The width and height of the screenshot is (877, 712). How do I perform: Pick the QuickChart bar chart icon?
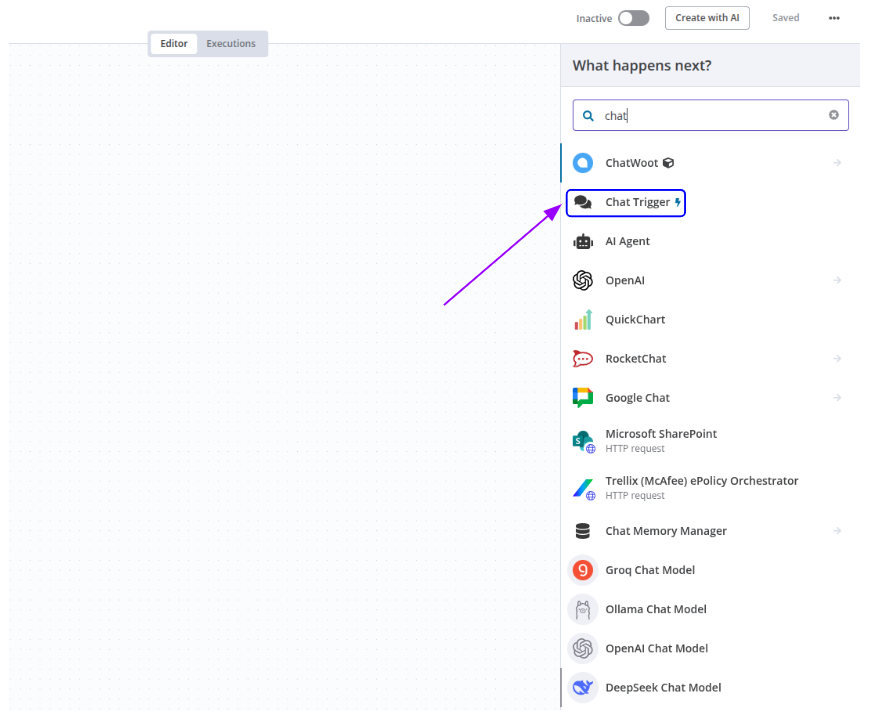point(583,320)
